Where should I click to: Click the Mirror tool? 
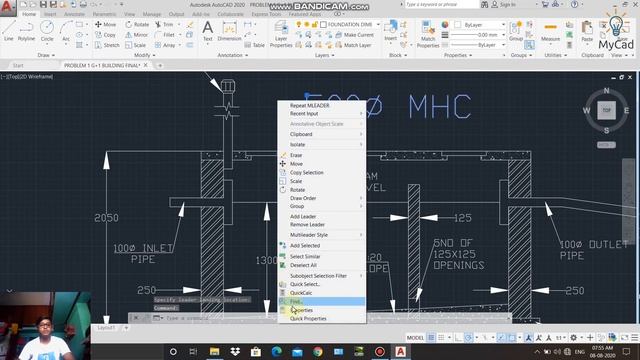click(137, 35)
